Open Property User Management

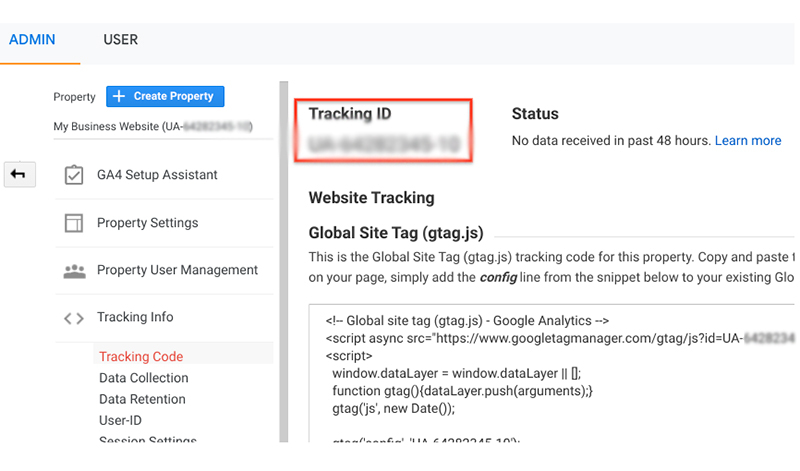(178, 270)
